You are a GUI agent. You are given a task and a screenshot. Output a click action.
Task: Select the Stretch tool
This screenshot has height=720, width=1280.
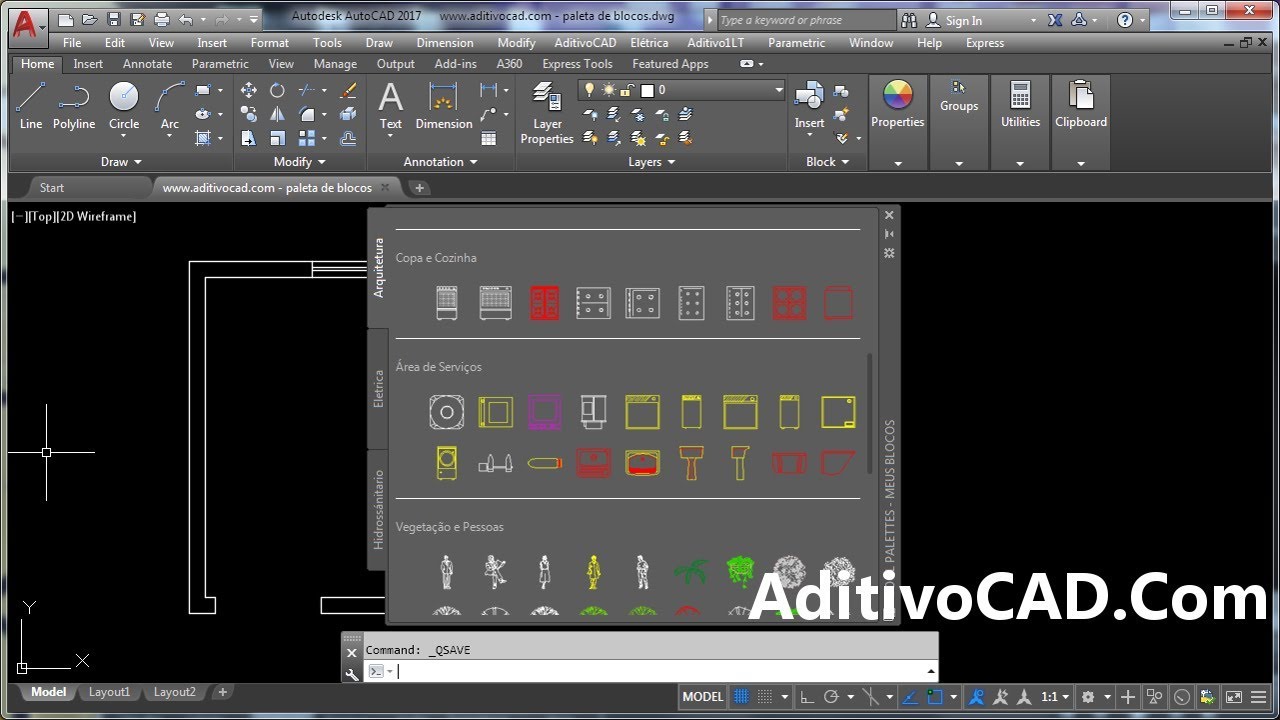[249, 138]
